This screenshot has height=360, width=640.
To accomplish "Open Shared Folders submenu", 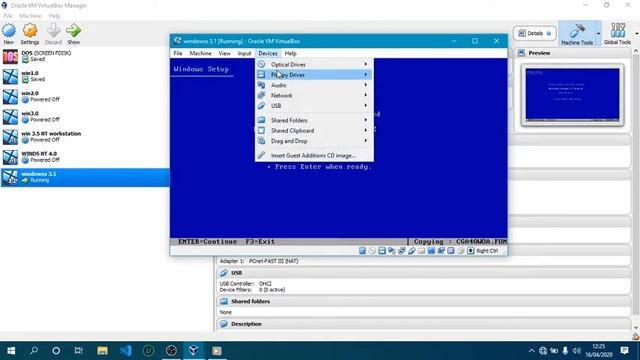I will [x=314, y=120].
